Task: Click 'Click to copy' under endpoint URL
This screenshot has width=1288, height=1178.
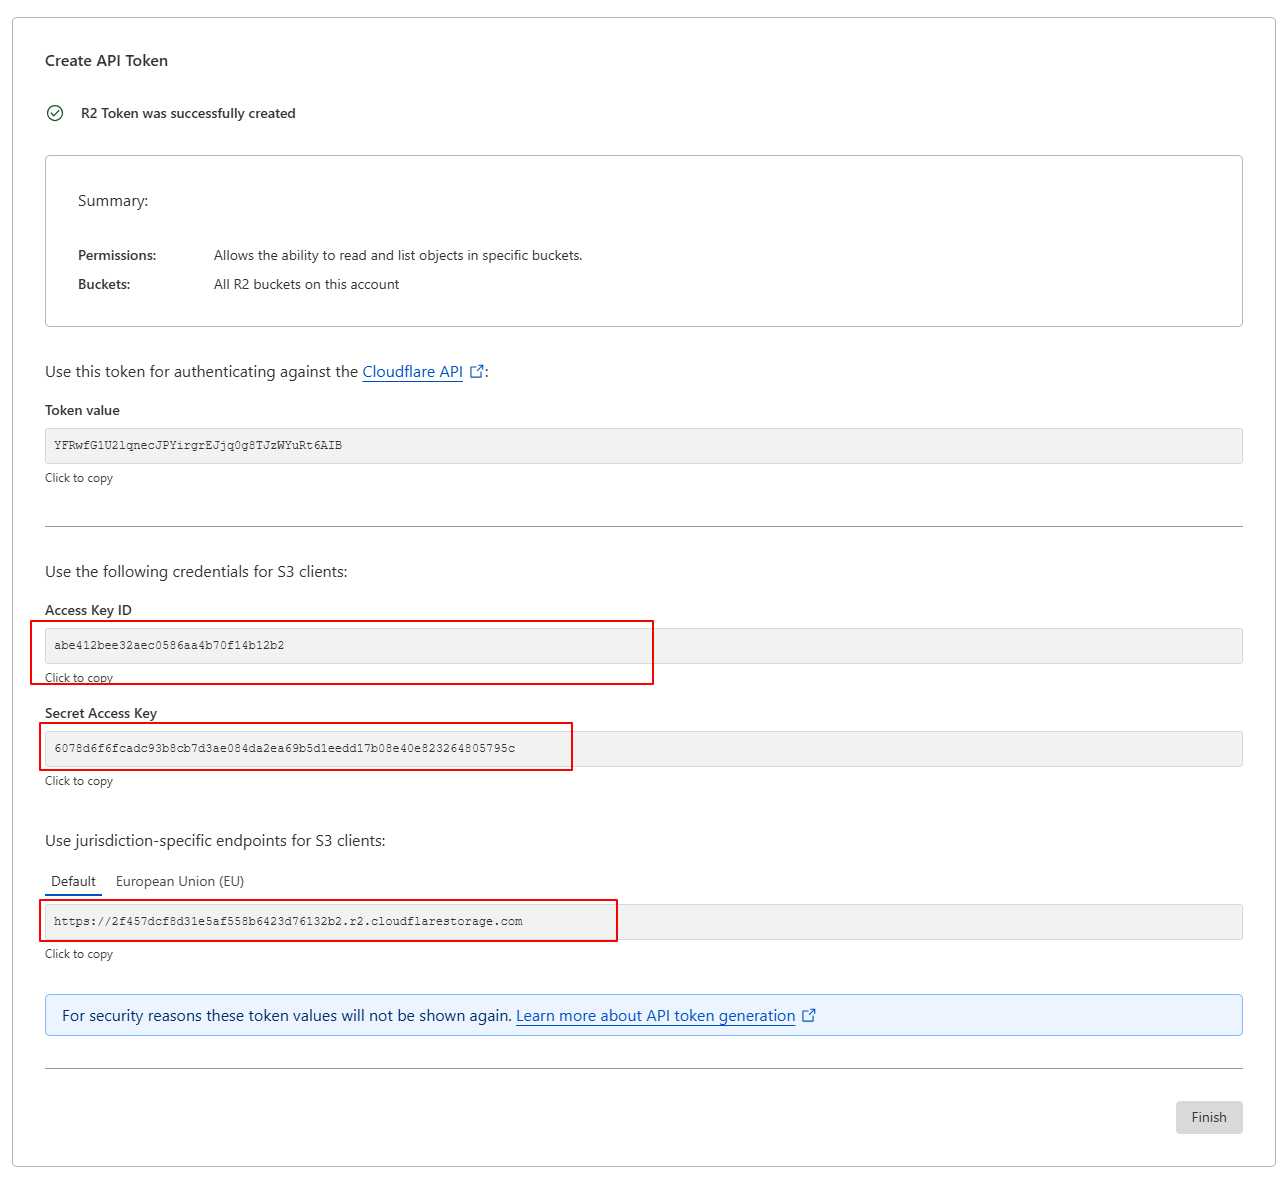Action: [79, 954]
